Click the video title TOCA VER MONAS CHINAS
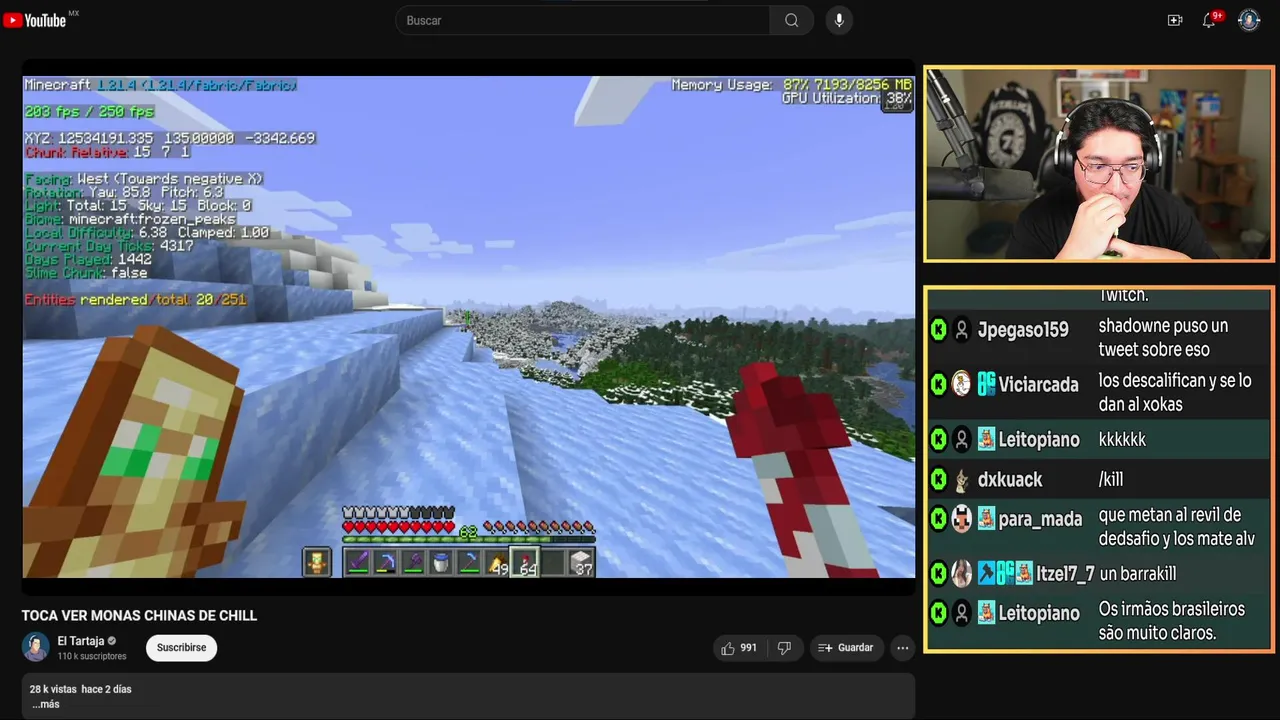 pyautogui.click(x=140, y=615)
